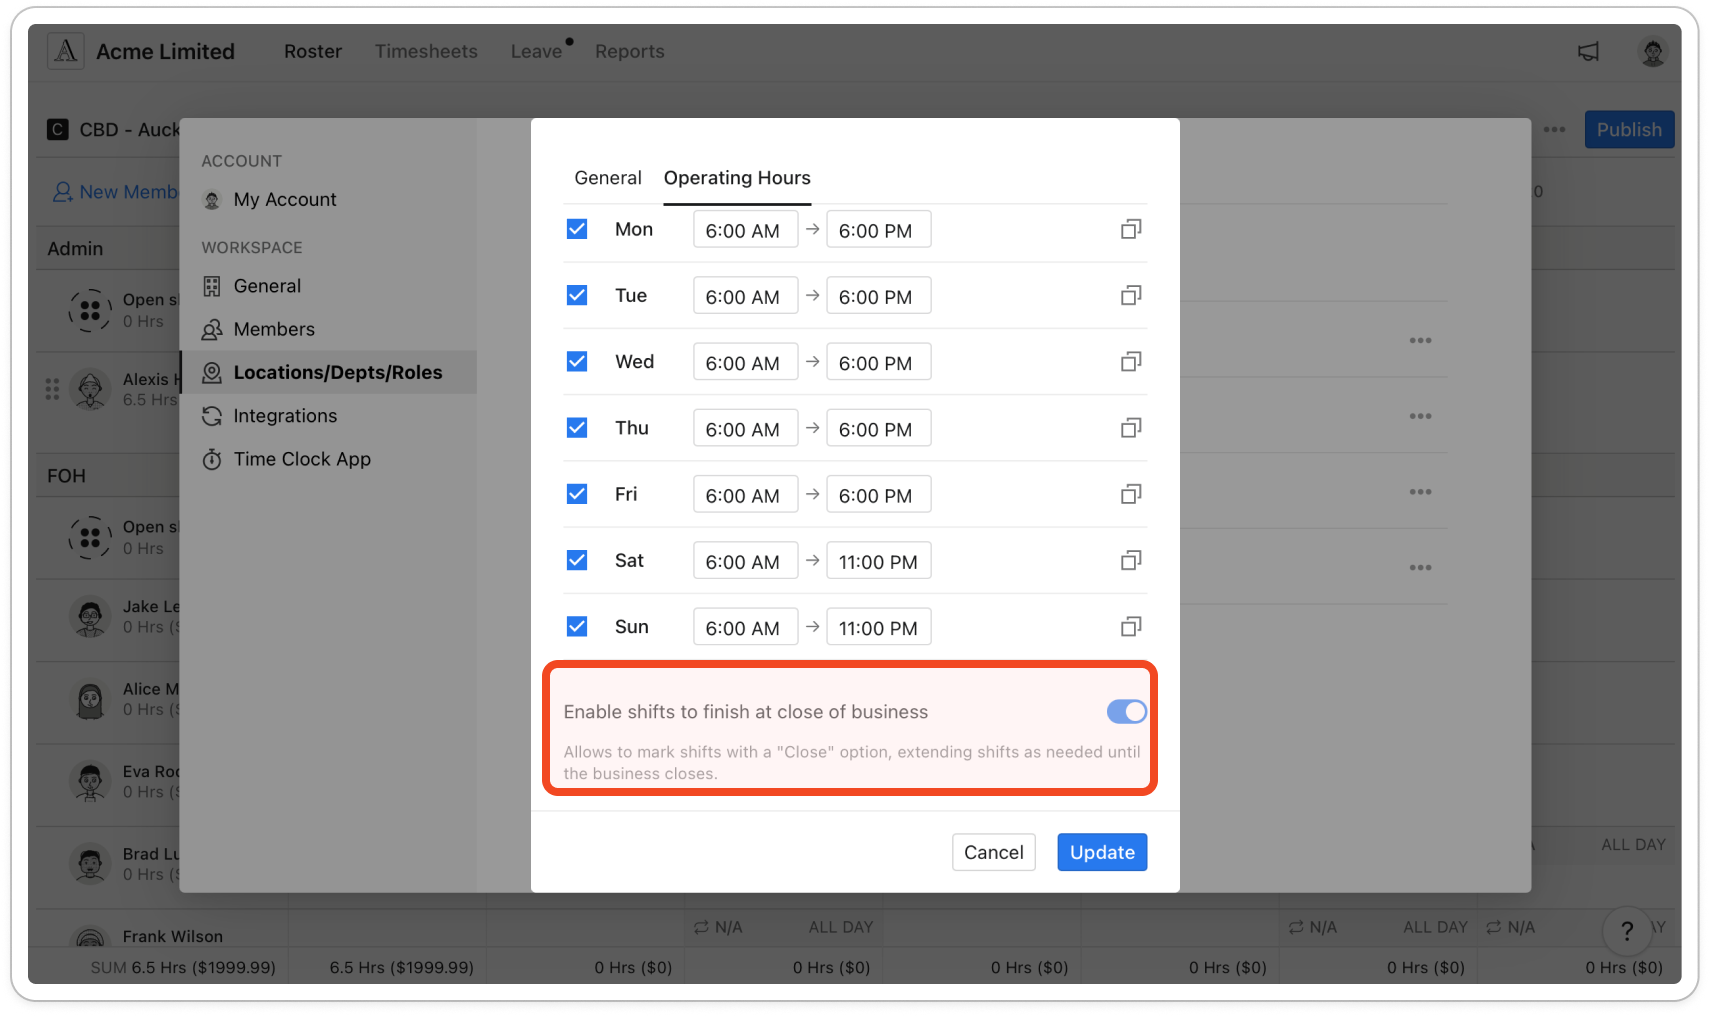
Task: Open Monday start time 6:00 AM field
Action: click(x=745, y=229)
